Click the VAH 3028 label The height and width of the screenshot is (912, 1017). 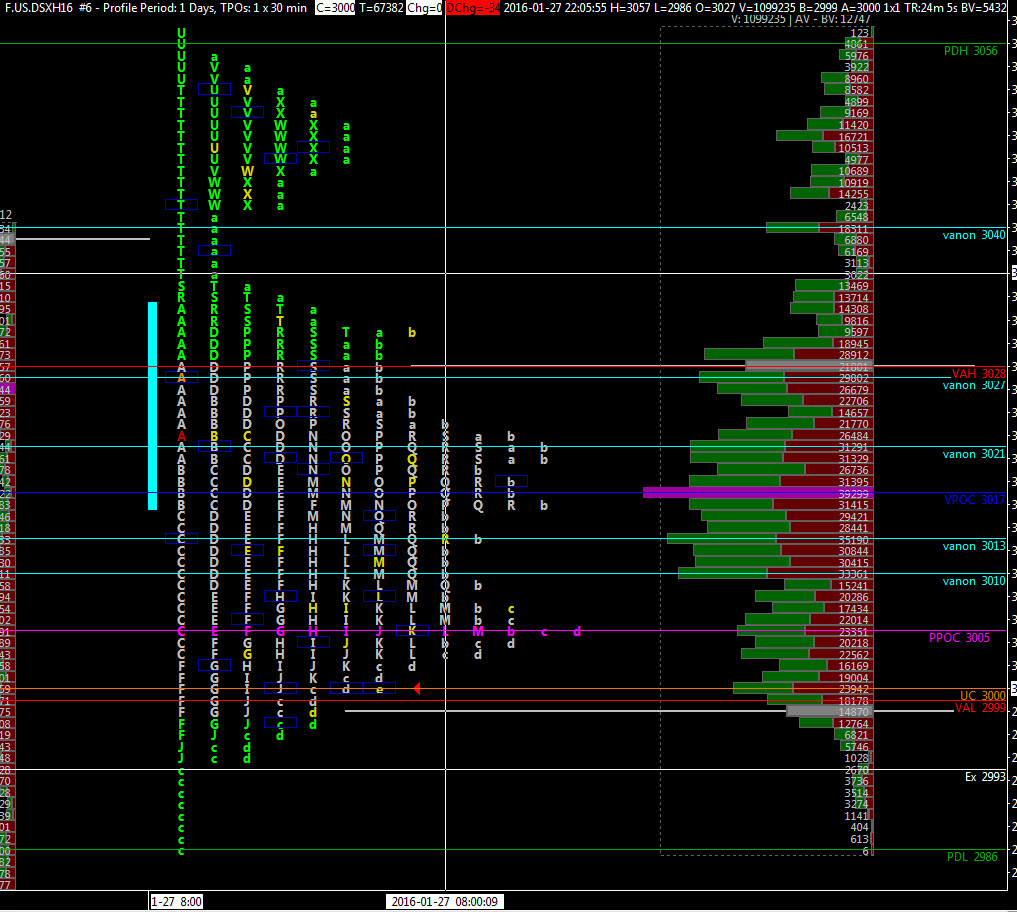pos(978,374)
